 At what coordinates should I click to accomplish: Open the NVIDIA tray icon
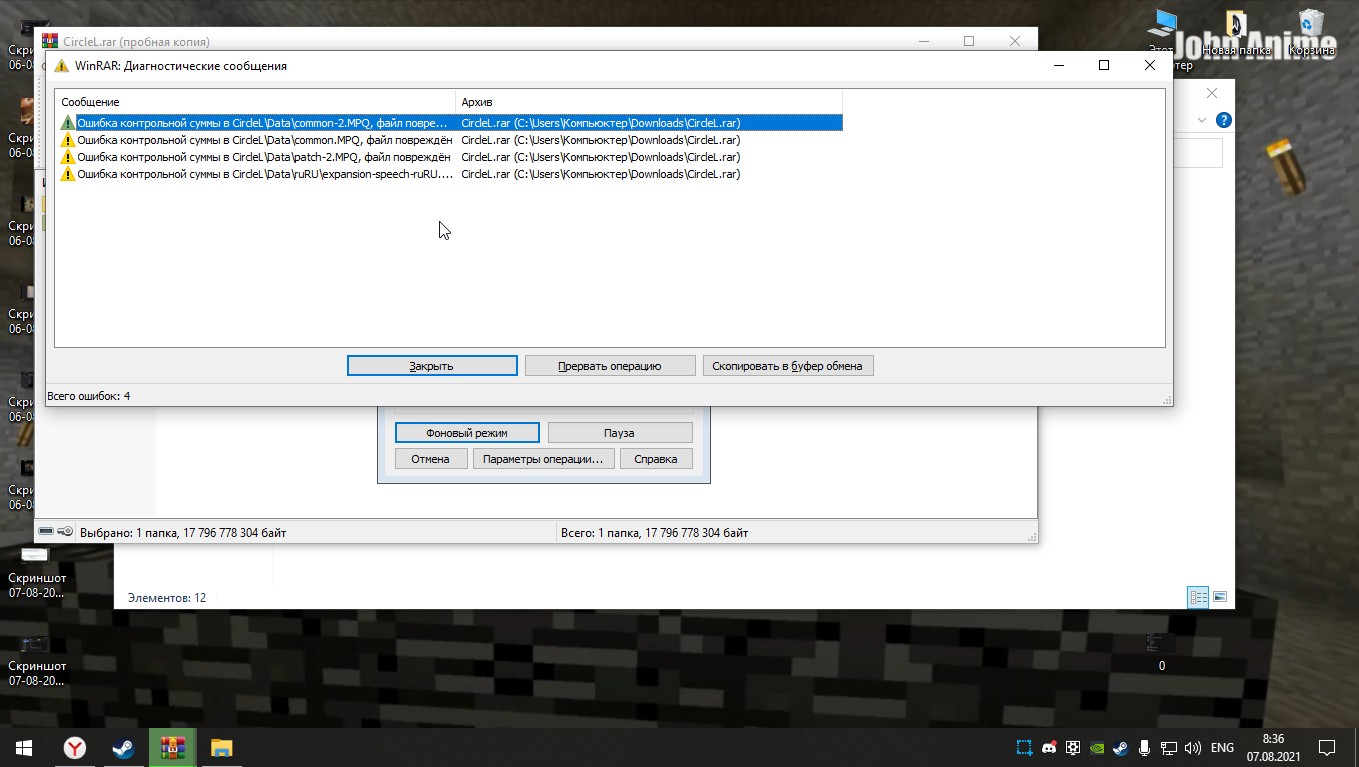coord(1097,748)
